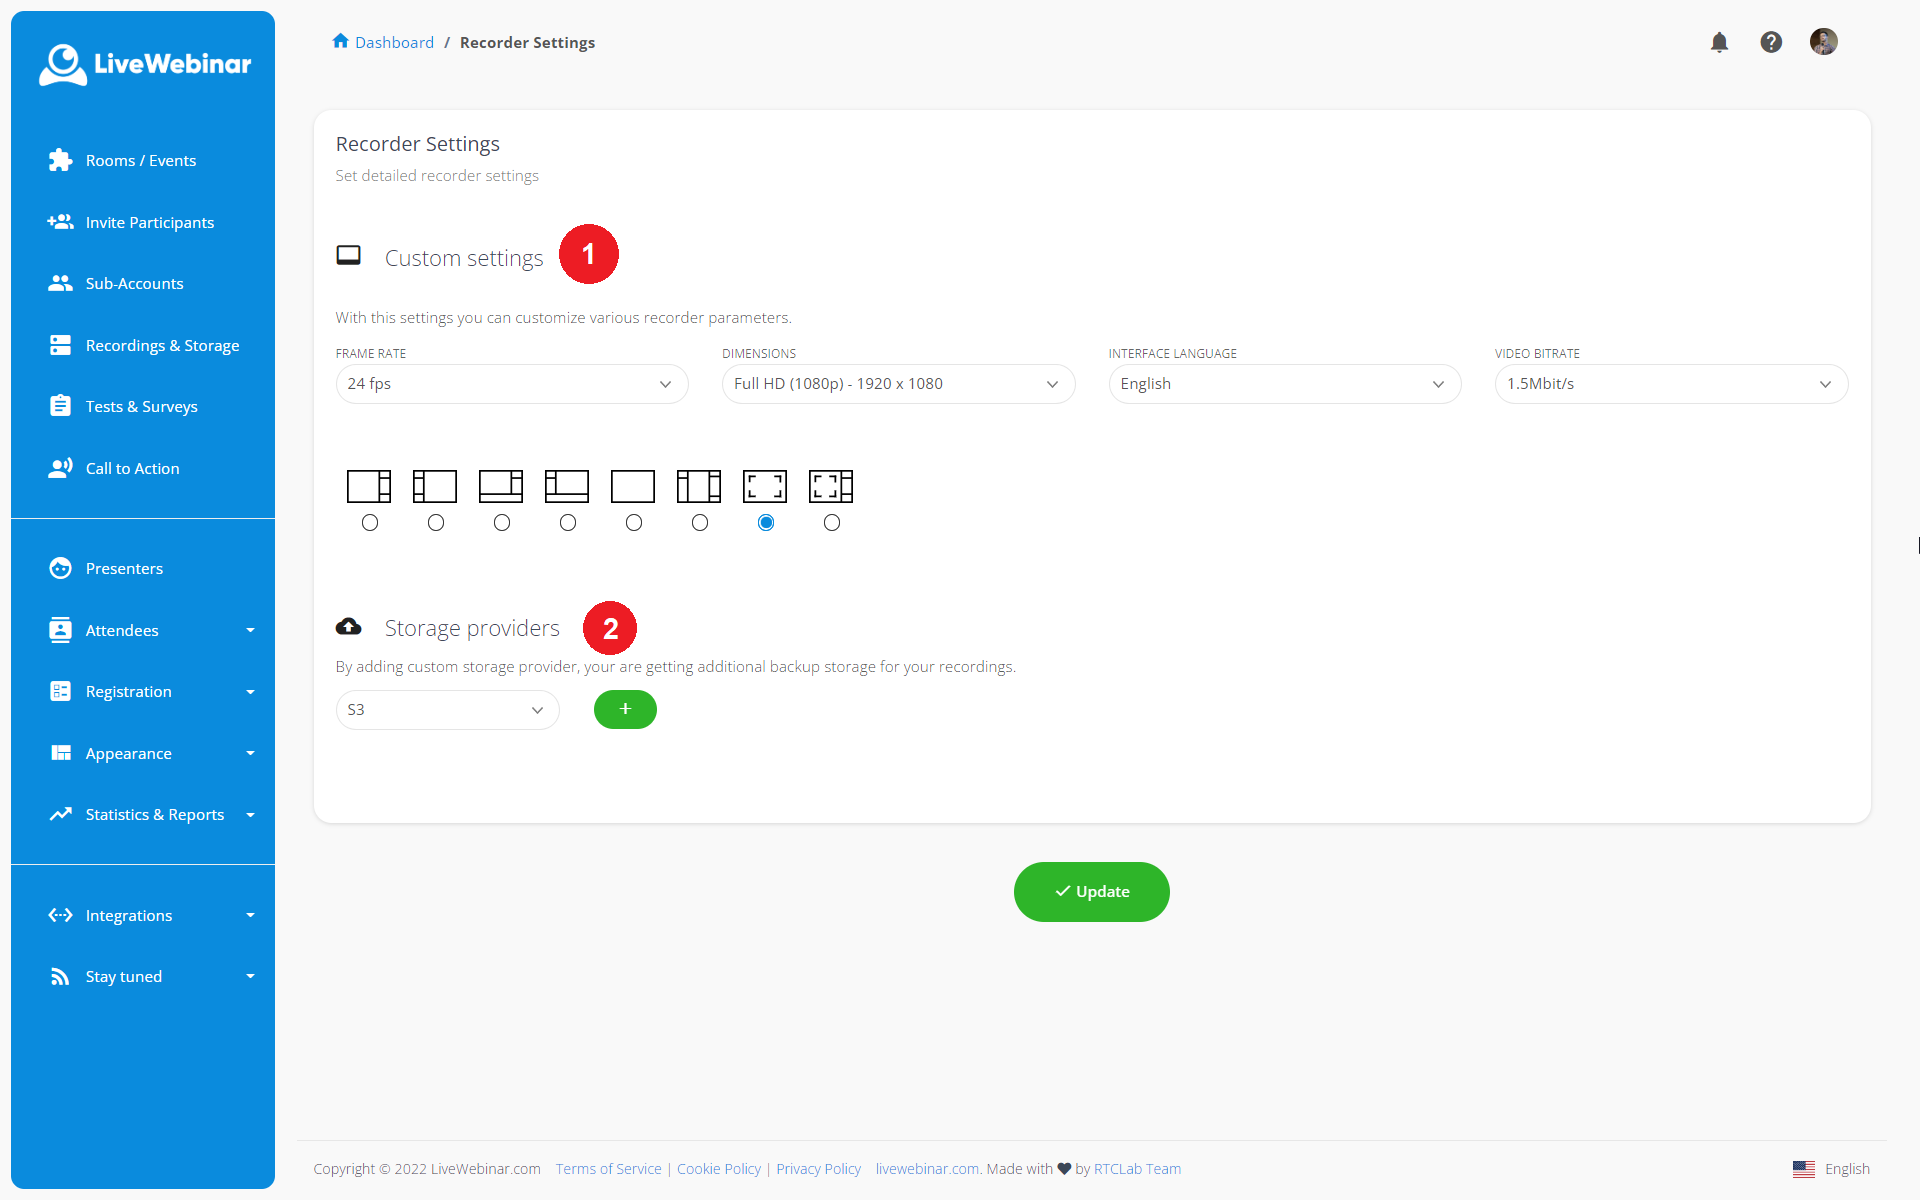Open the Video Bitrate 1.5Mbit/s dropdown
Viewport: 1920px width, 1200px height.
point(1670,384)
